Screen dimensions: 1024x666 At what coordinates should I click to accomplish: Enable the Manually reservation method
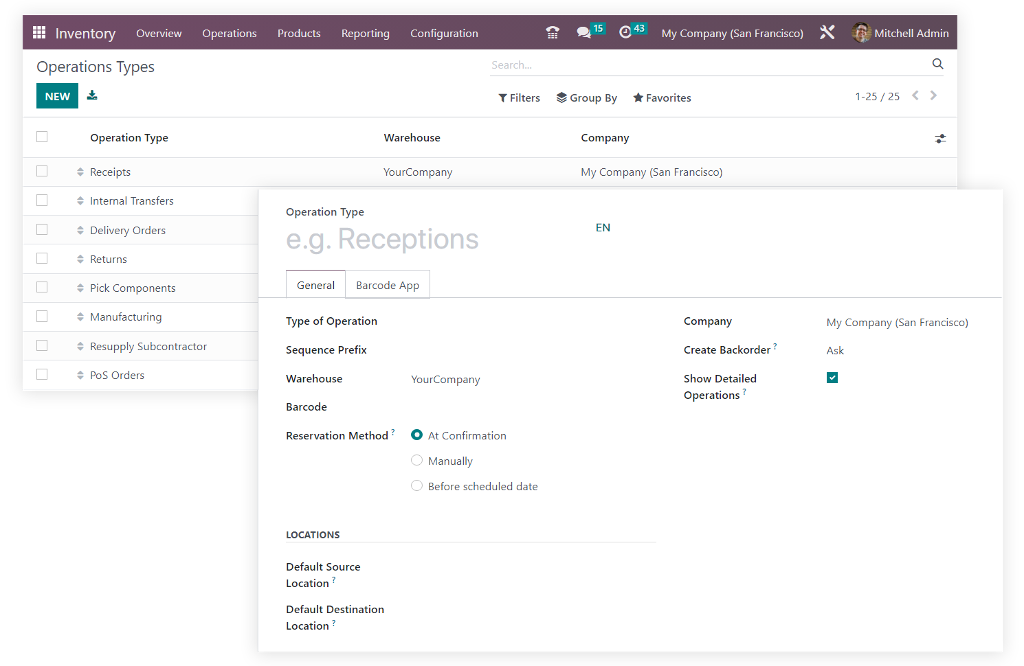tap(416, 460)
